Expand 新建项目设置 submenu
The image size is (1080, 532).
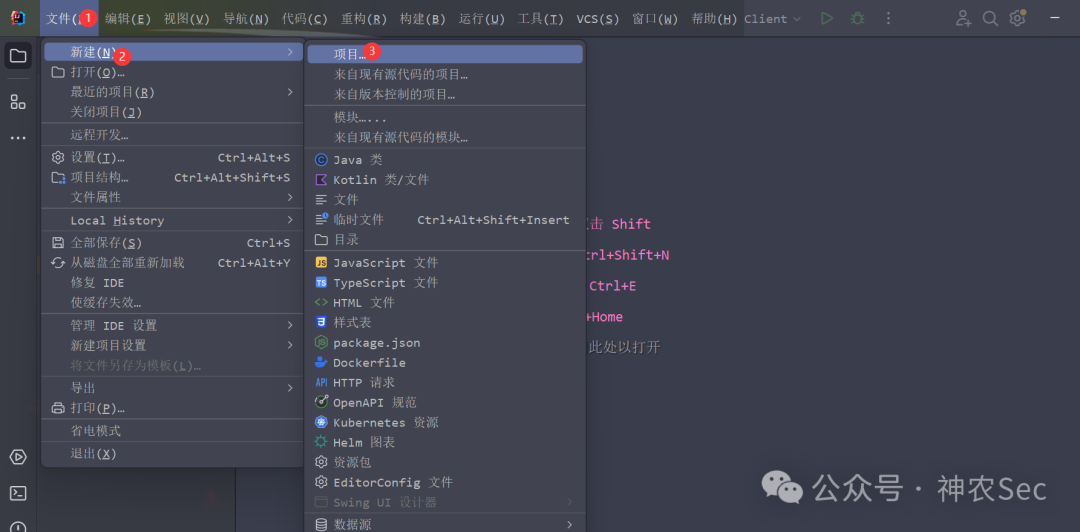point(173,345)
